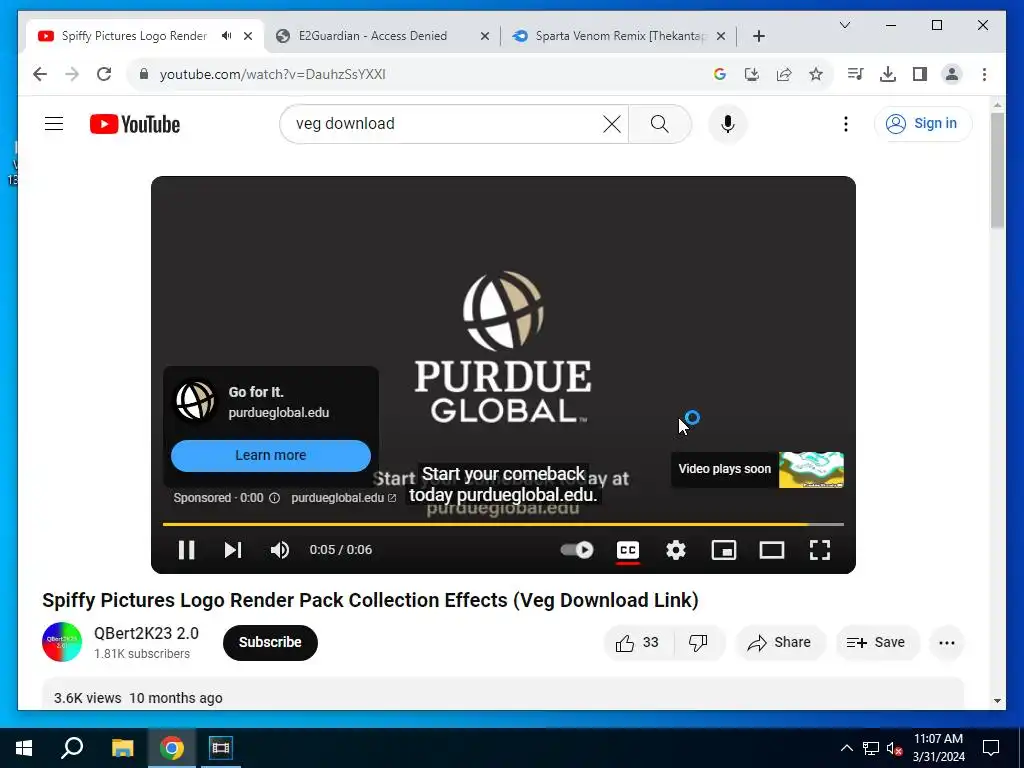Open video editor app in taskbar
Image resolution: width=1024 pixels, height=768 pixels.
point(220,748)
